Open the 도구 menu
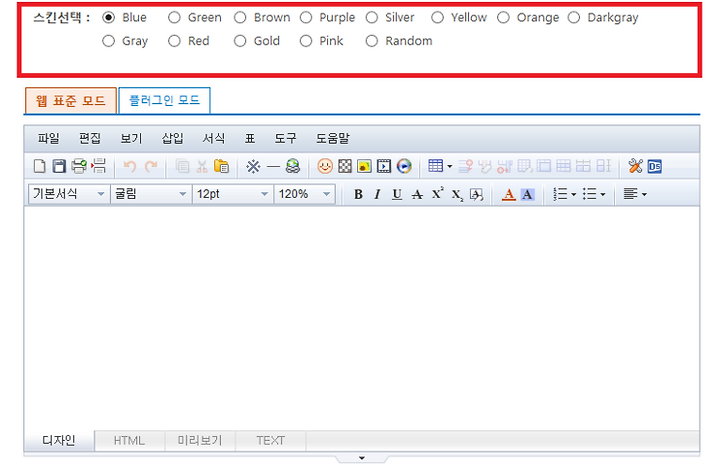This screenshot has width=720, height=468. (x=286, y=138)
